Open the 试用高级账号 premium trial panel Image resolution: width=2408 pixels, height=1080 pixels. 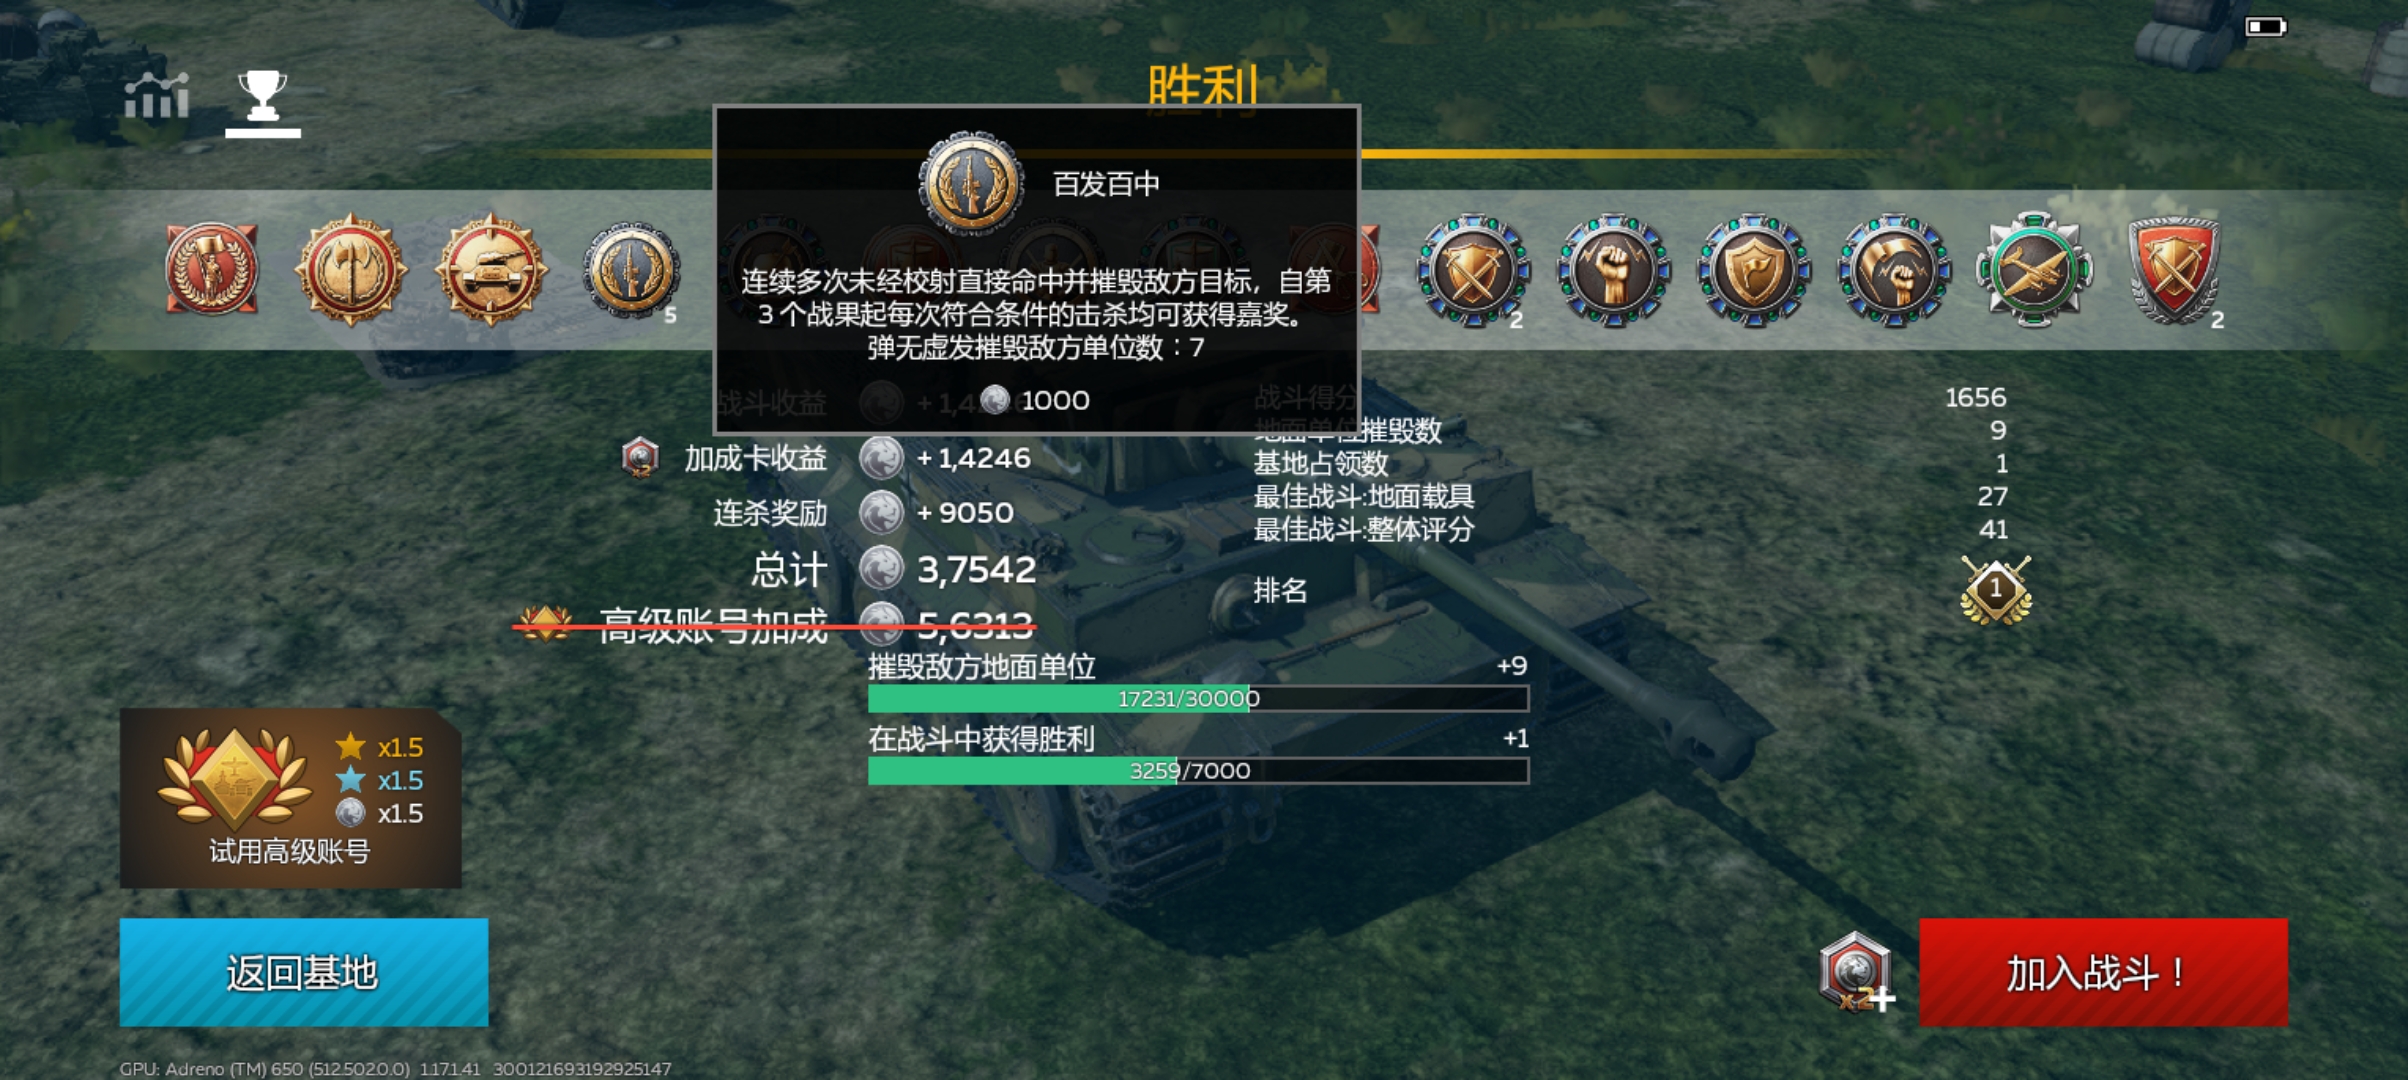[290, 798]
